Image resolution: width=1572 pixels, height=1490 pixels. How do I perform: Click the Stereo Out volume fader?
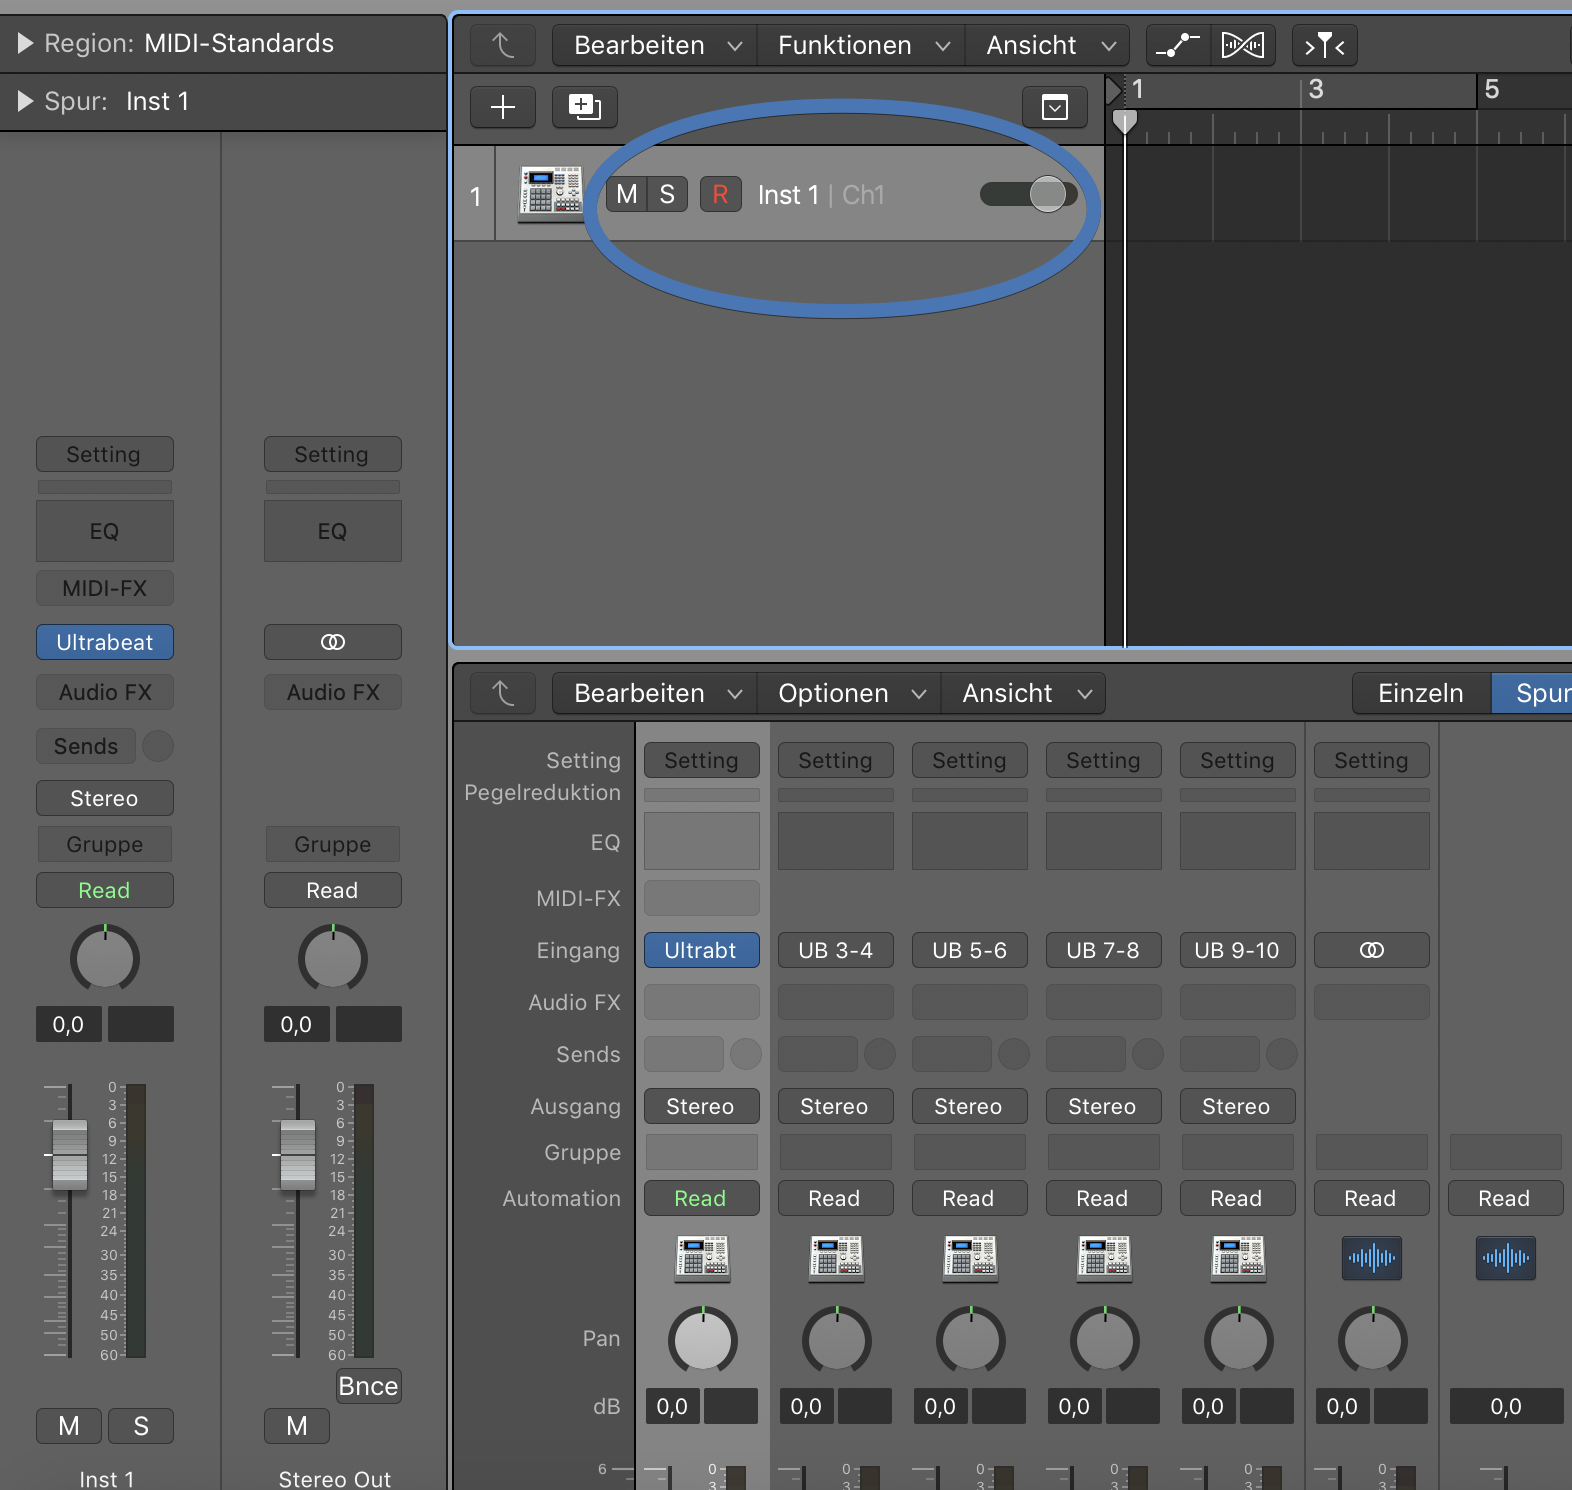tap(298, 1155)
